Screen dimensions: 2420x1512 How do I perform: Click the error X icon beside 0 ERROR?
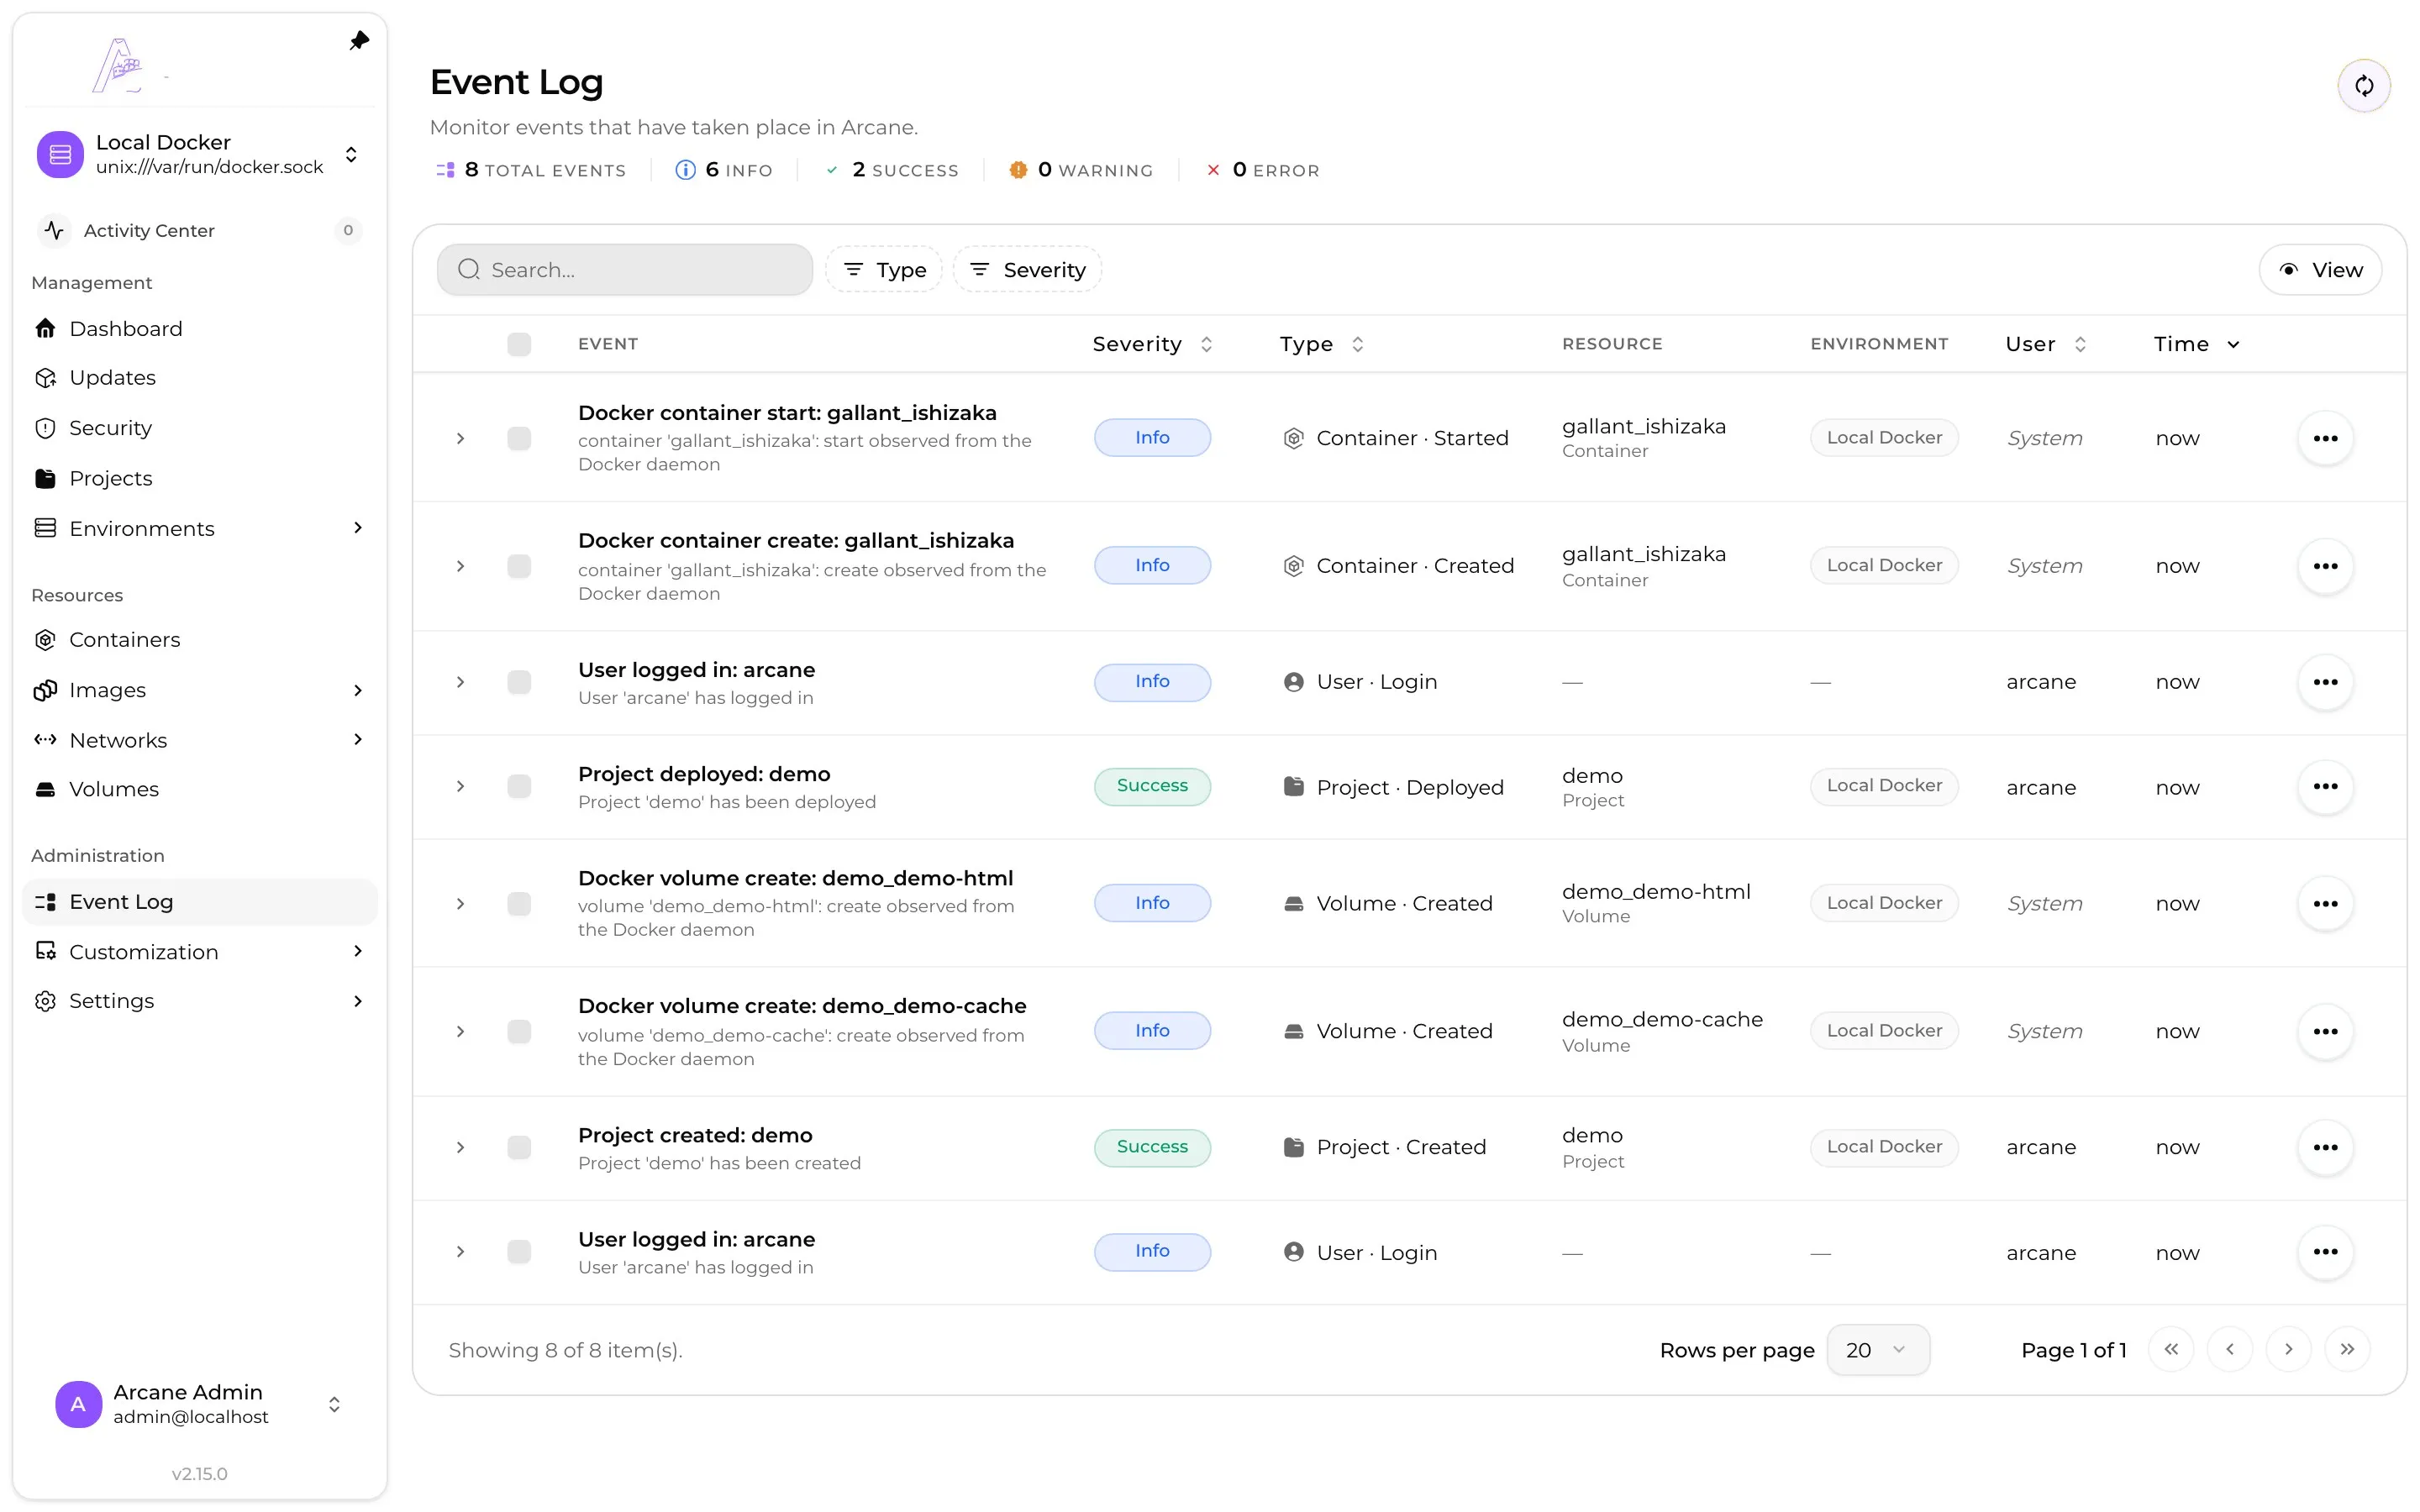(1213, 170)
